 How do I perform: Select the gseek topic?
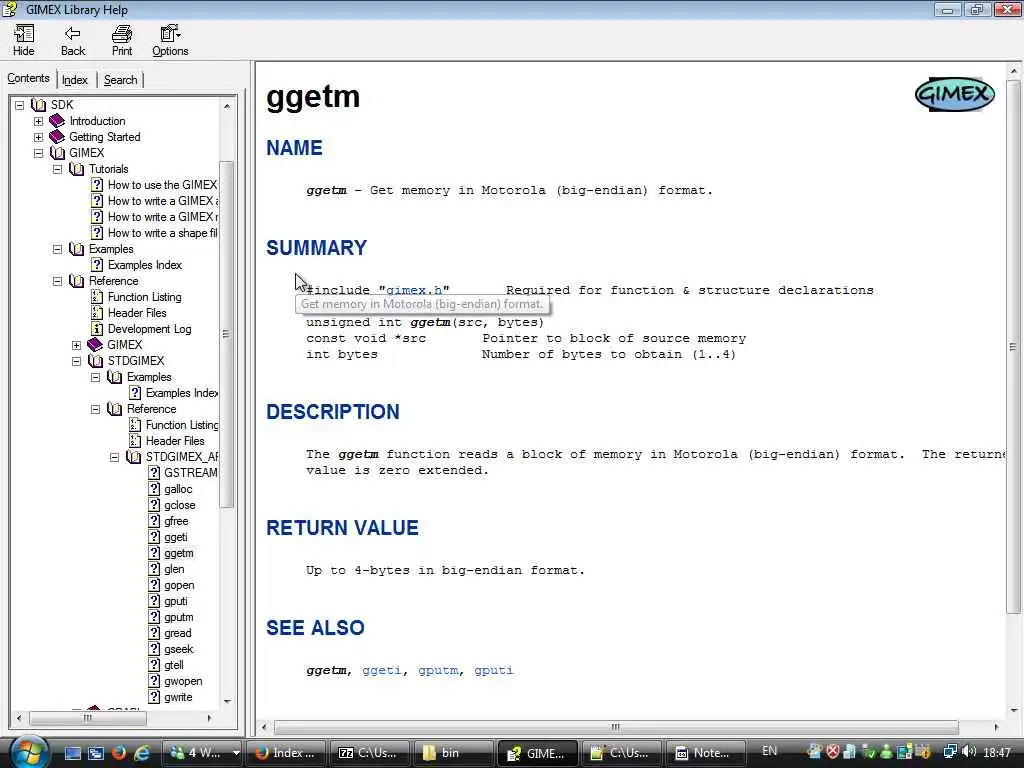tap(178, 649)
